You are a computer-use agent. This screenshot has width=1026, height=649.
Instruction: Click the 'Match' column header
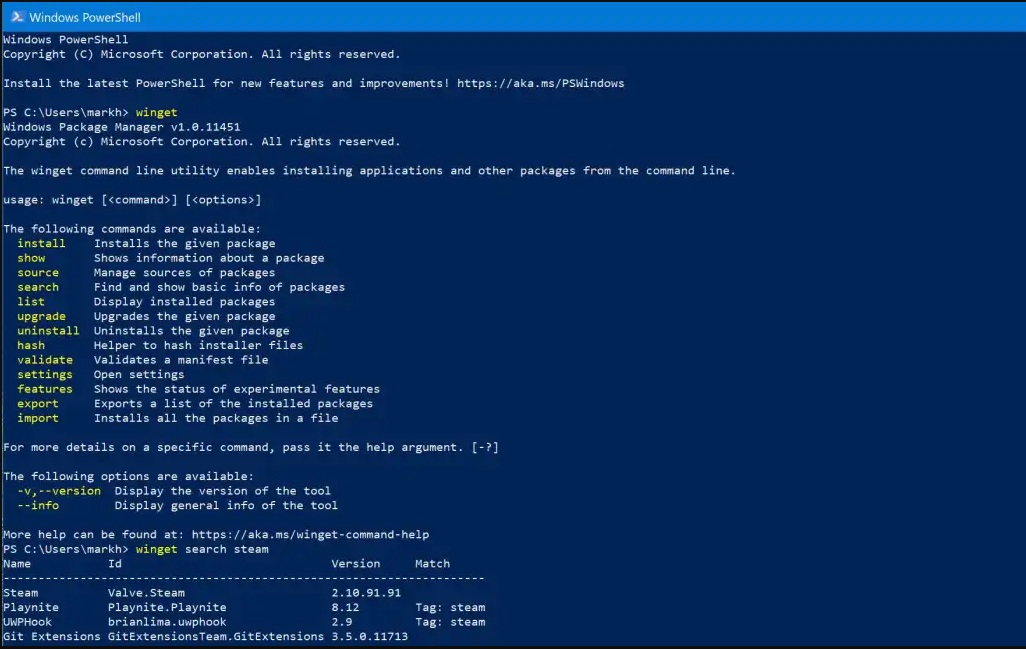(433, 563)
